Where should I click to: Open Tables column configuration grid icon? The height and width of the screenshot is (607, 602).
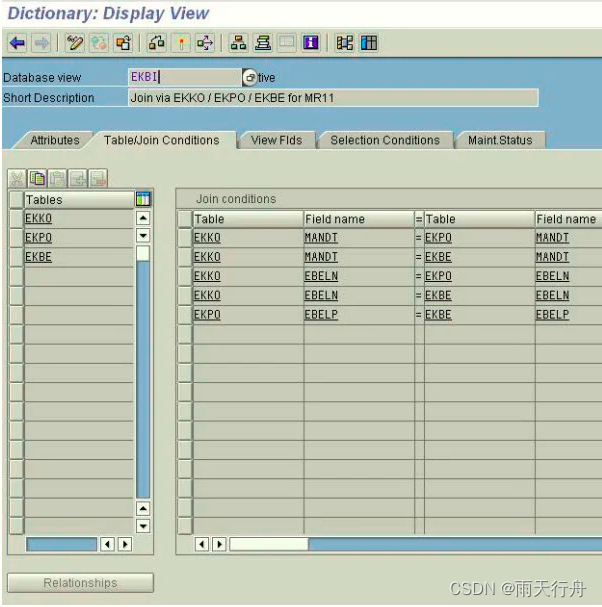pyautogui.click(x=143, y=199)
